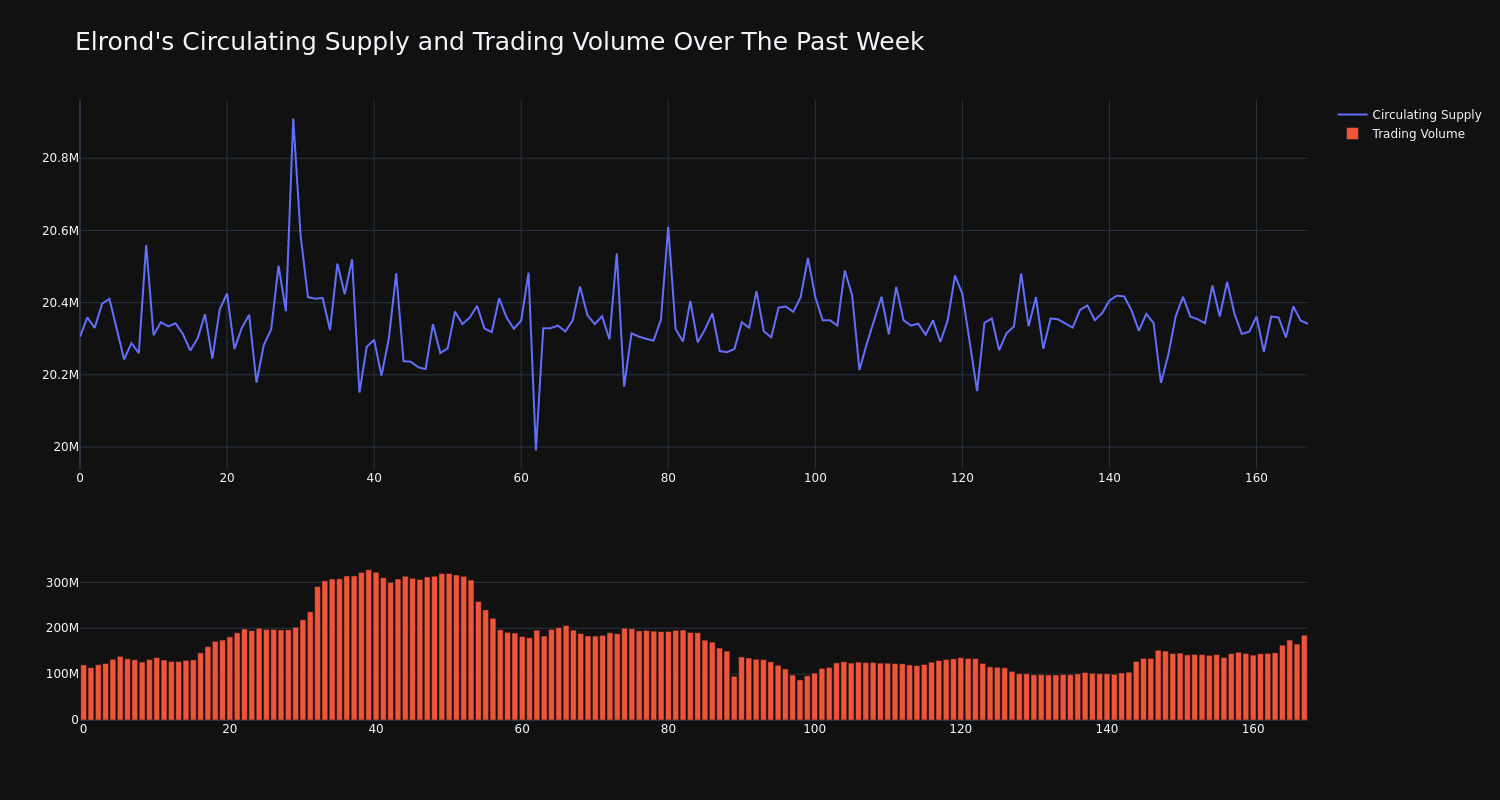The width and height of the screenshot is (1500, 800).
Task: Click the supply line peak at x=80
Action: pos(668,227)
